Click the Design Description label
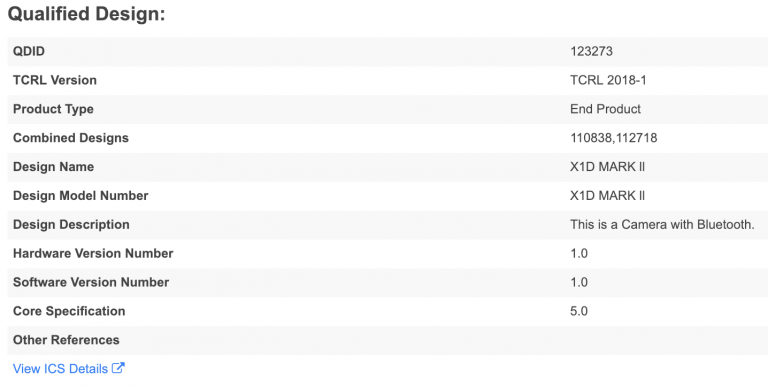The width and height of the screenshot is (768, 386). click(71, 225)
